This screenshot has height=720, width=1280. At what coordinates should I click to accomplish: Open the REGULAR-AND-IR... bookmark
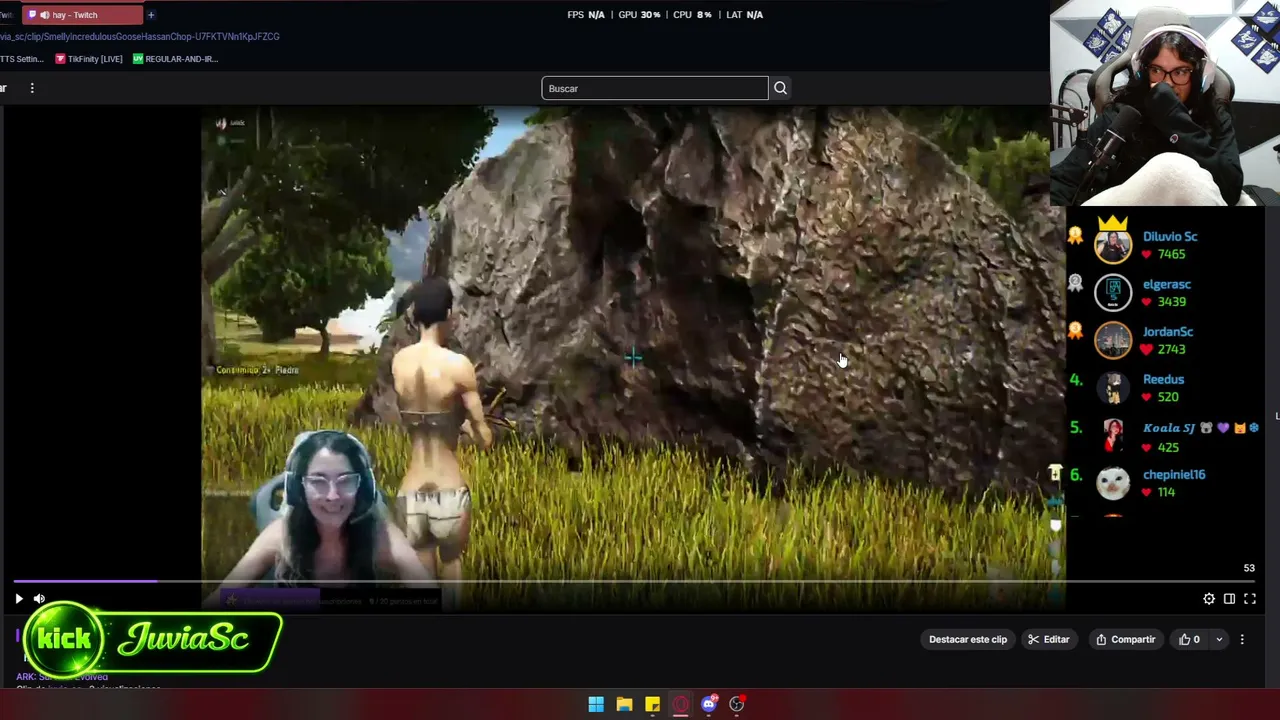pos(175,59)
